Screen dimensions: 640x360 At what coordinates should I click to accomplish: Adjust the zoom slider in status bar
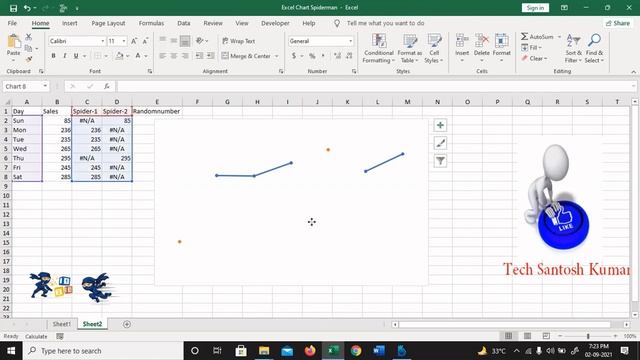coord(588,336)
